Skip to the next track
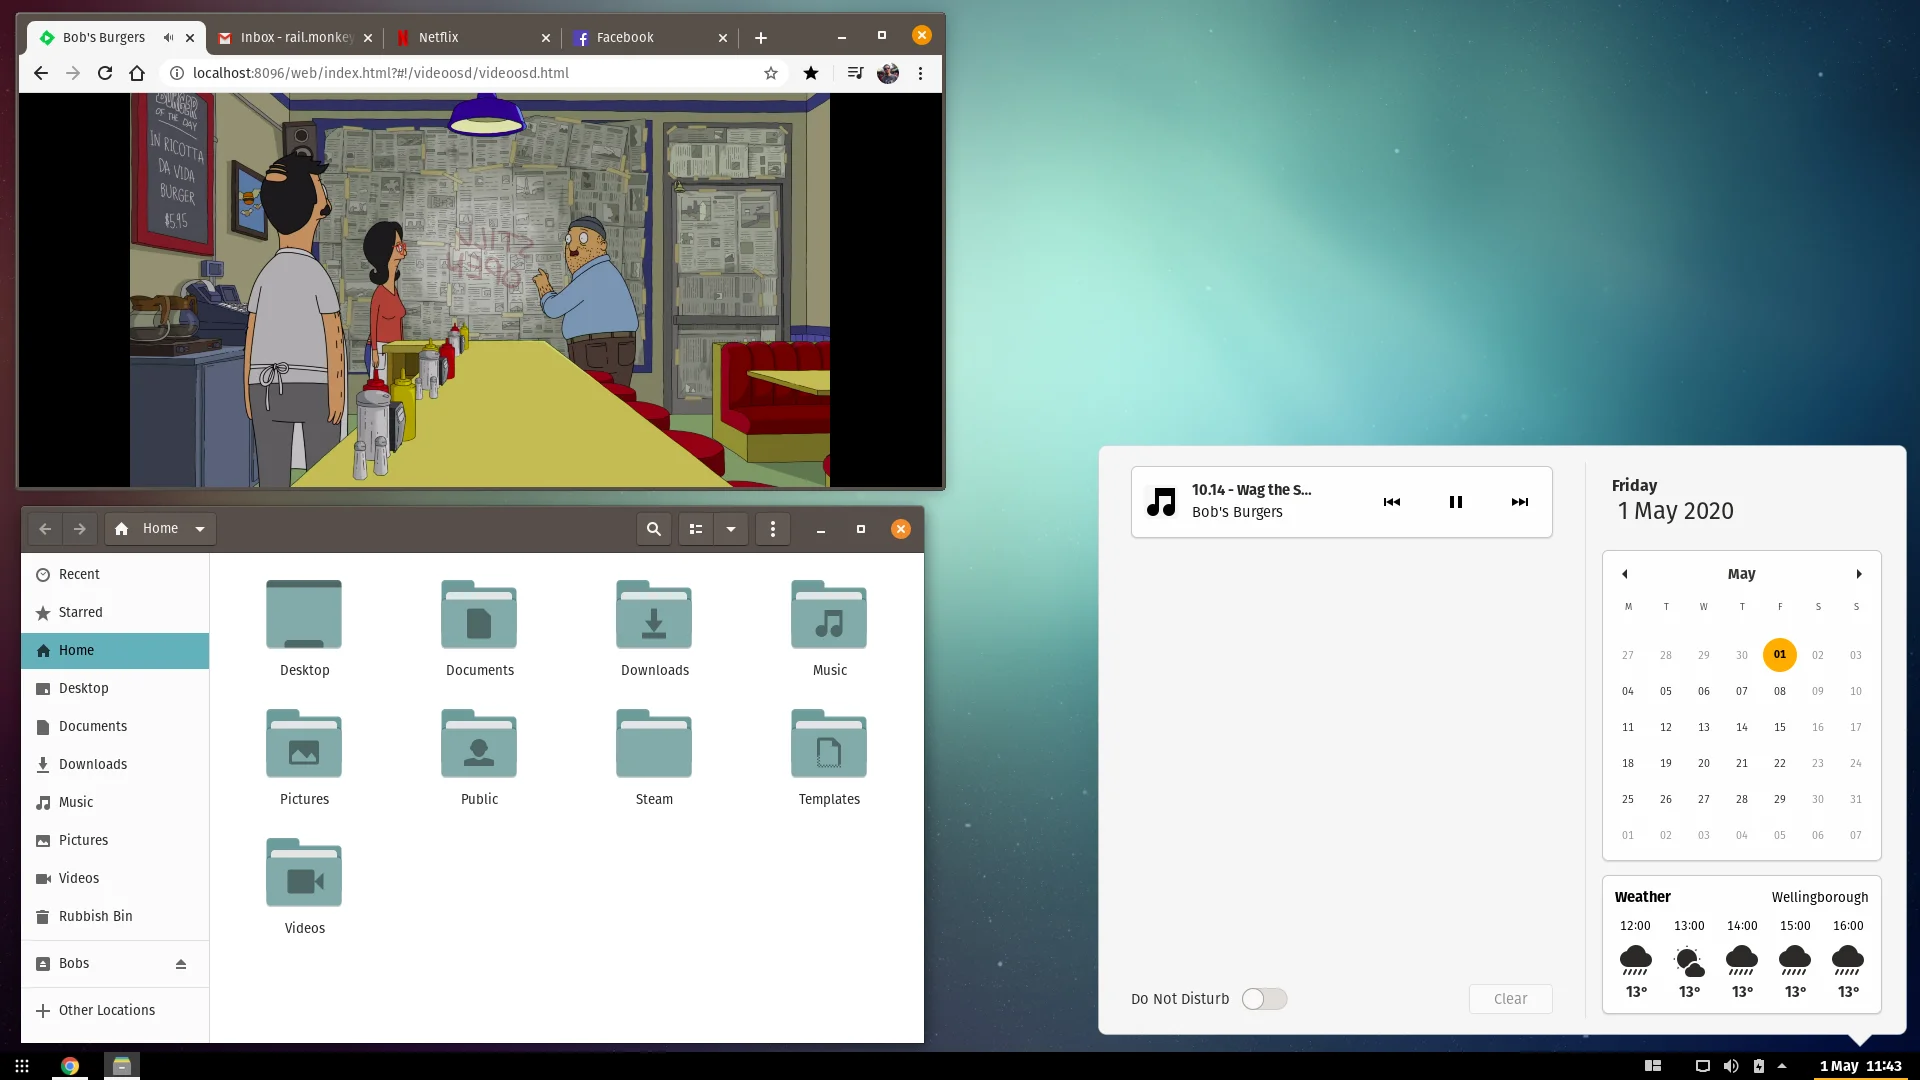This screenshot has width=1920, height=1080. click(1520, 502)
